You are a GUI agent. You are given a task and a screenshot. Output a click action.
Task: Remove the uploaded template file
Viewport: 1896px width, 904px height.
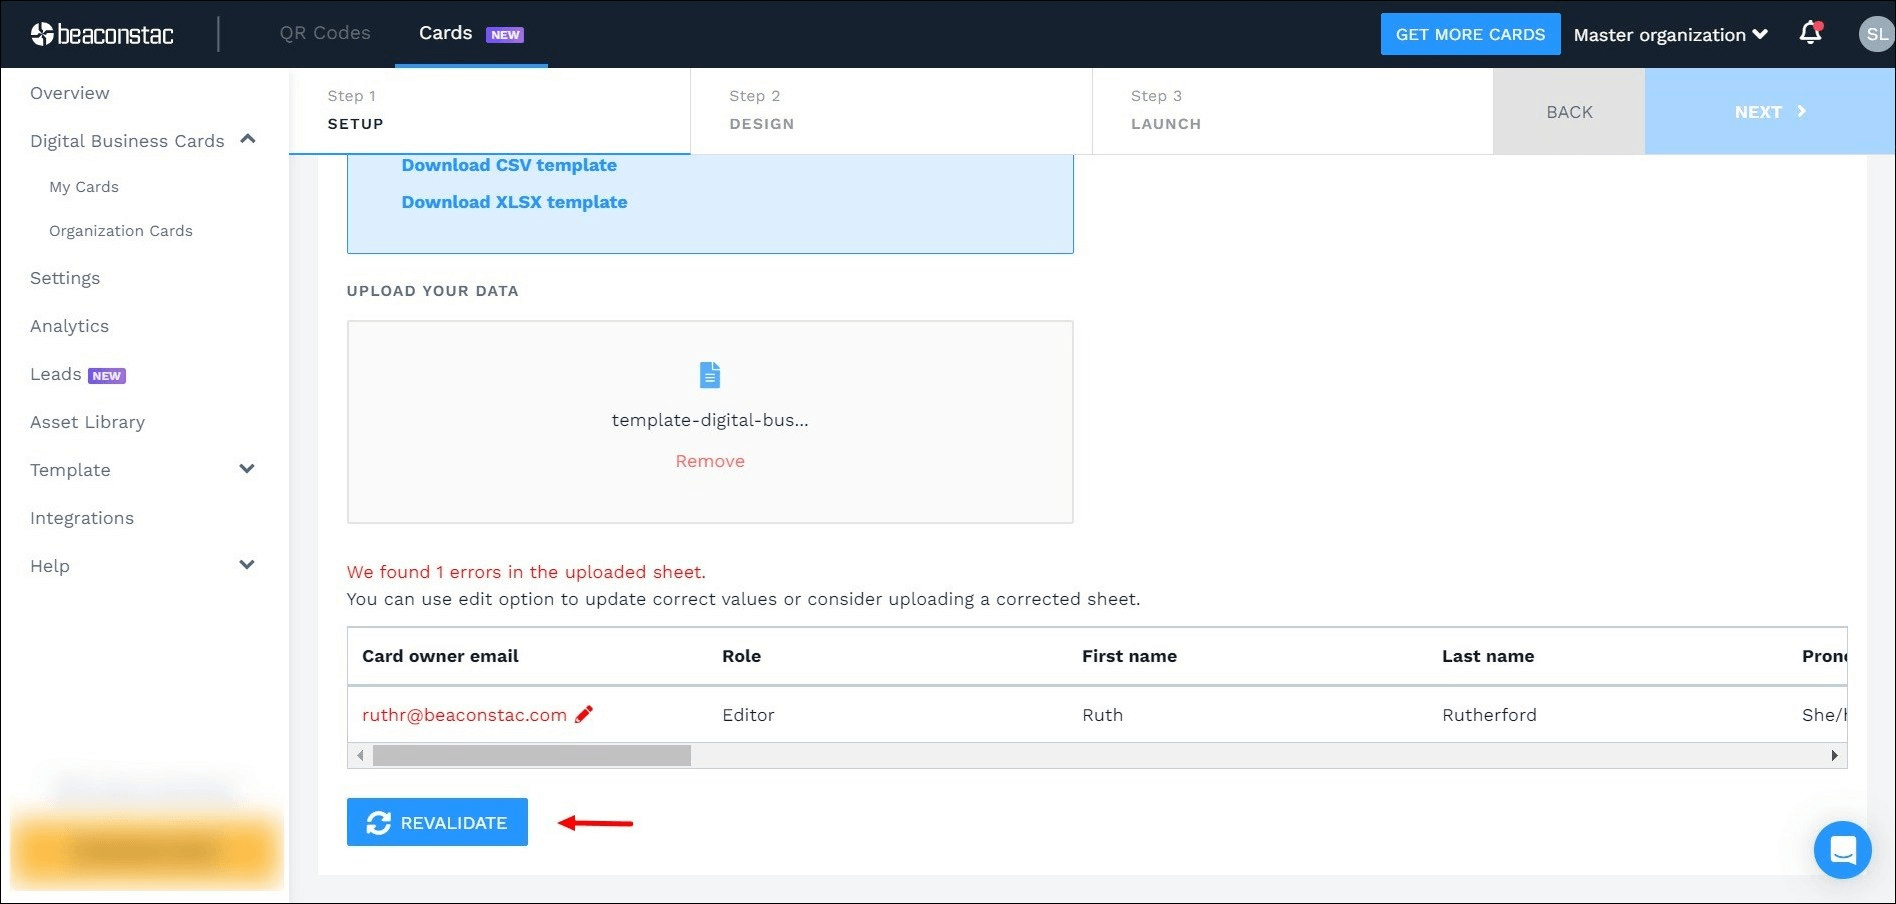710,461
